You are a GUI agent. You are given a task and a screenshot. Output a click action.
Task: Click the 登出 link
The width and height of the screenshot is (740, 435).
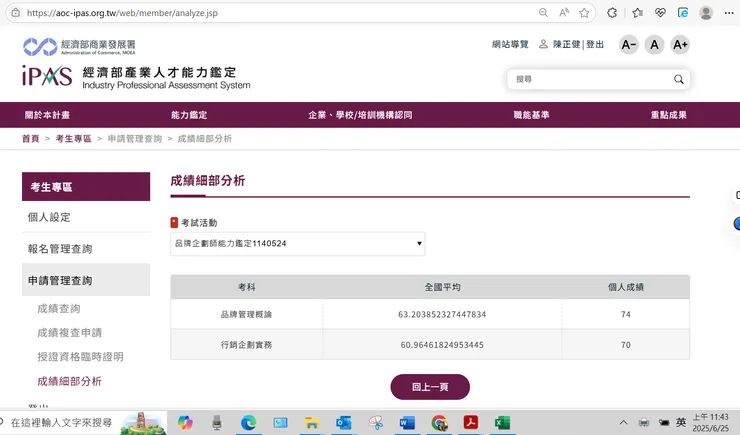pos(595,44)
